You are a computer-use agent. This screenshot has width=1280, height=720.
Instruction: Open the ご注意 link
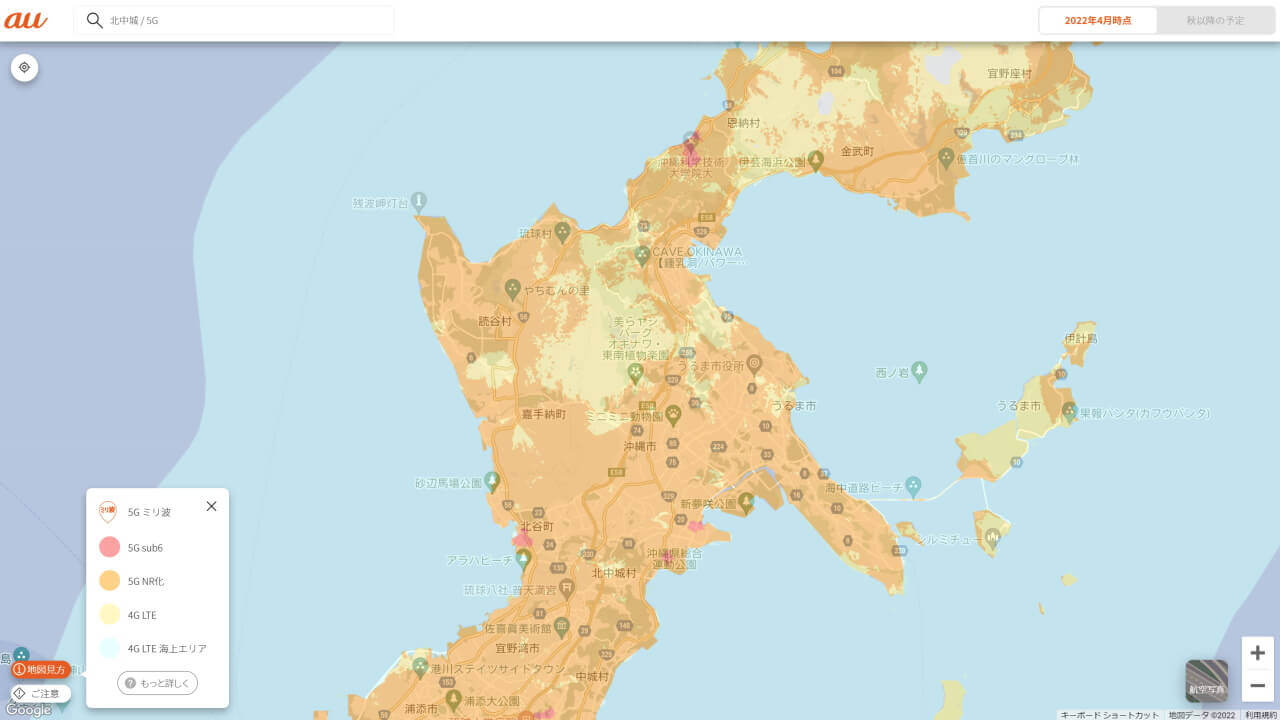click(x=38, y=692)
